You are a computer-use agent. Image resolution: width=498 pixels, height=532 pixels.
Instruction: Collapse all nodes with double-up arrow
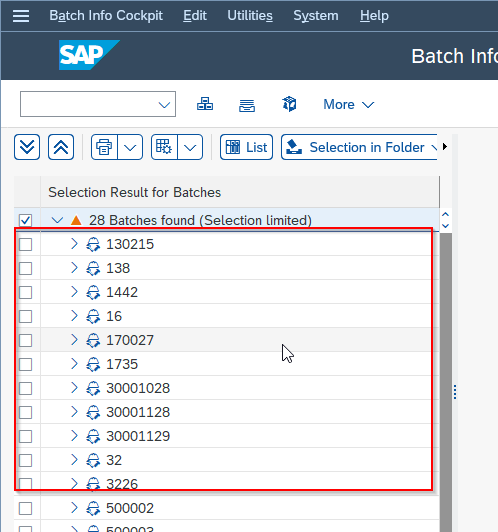[x=61, y=147]
